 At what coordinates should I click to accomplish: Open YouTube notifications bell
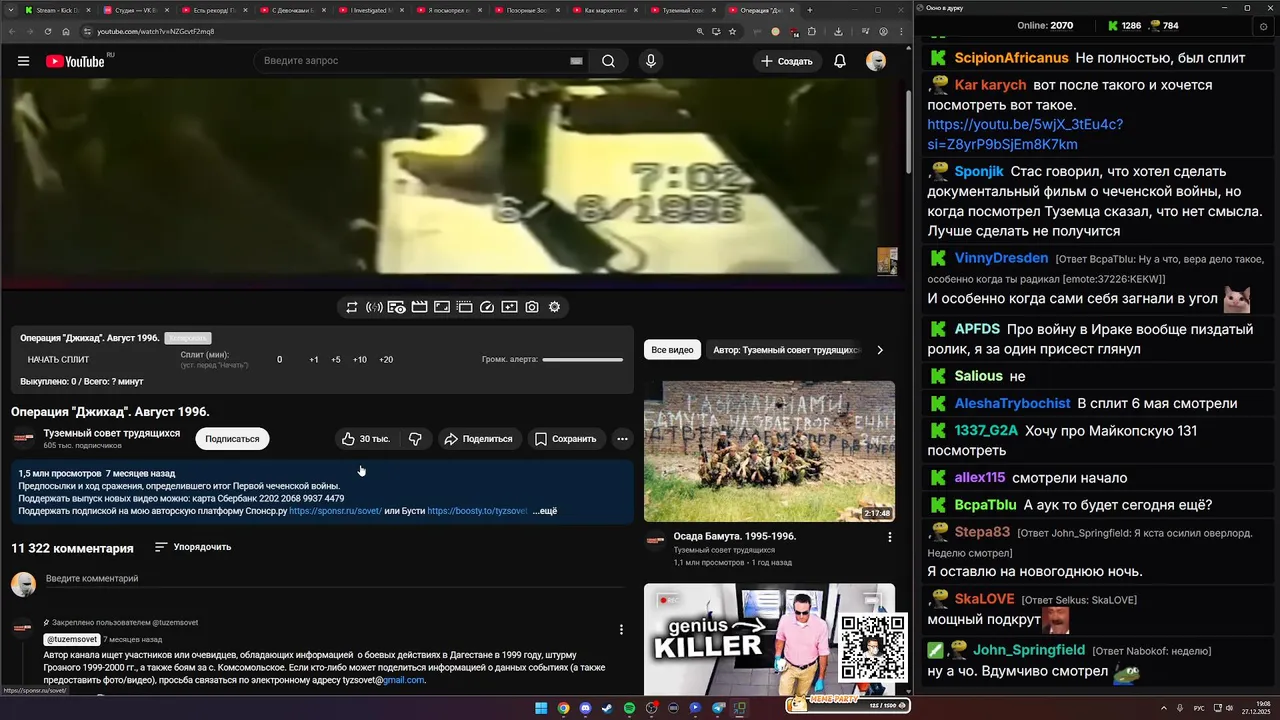(x=840, y=61)
